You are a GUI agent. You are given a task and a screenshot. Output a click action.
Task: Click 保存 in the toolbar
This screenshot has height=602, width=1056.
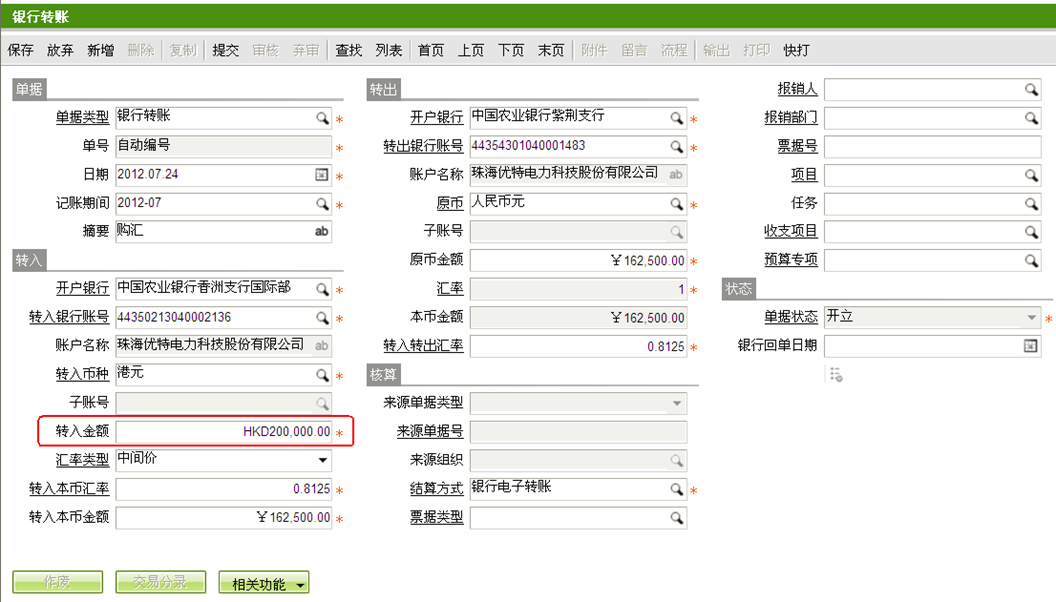(x=20, y=50)
